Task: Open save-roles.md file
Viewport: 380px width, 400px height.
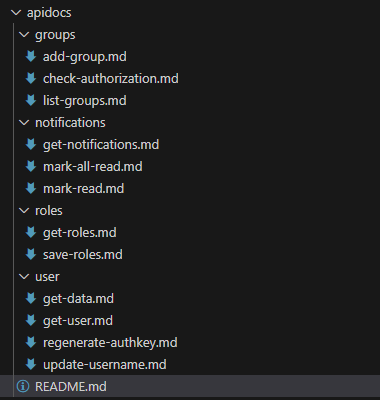Action: click(x=83, y=254)
